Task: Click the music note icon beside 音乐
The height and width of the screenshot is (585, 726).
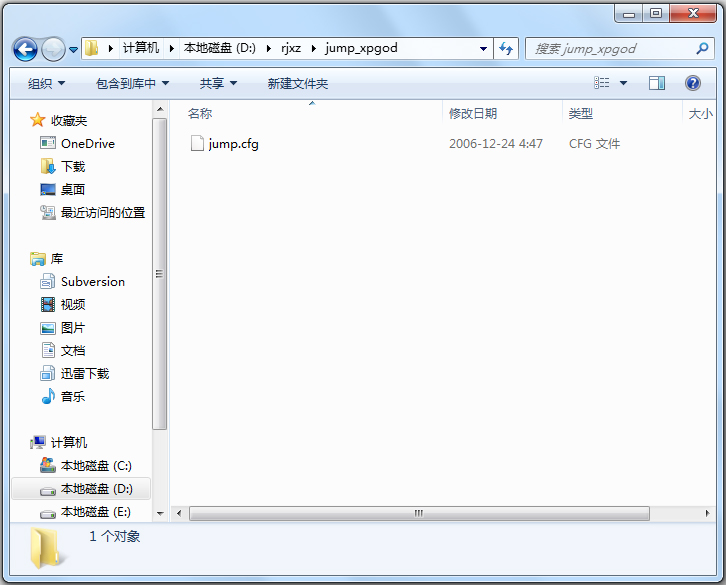Action: tap(48, 396)
